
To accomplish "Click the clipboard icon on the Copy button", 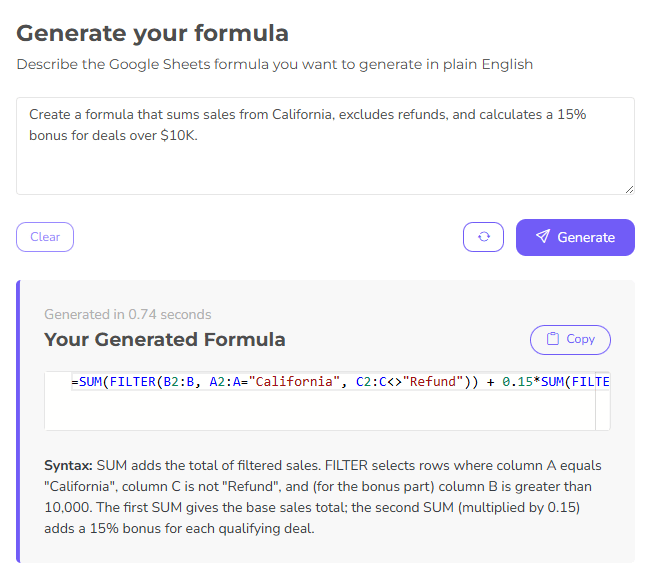I will [x=553, y=339].
